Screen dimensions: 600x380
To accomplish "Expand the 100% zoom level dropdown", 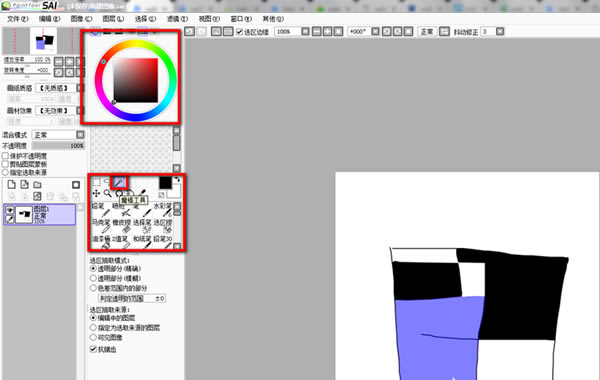I will (x=305, y=31).
